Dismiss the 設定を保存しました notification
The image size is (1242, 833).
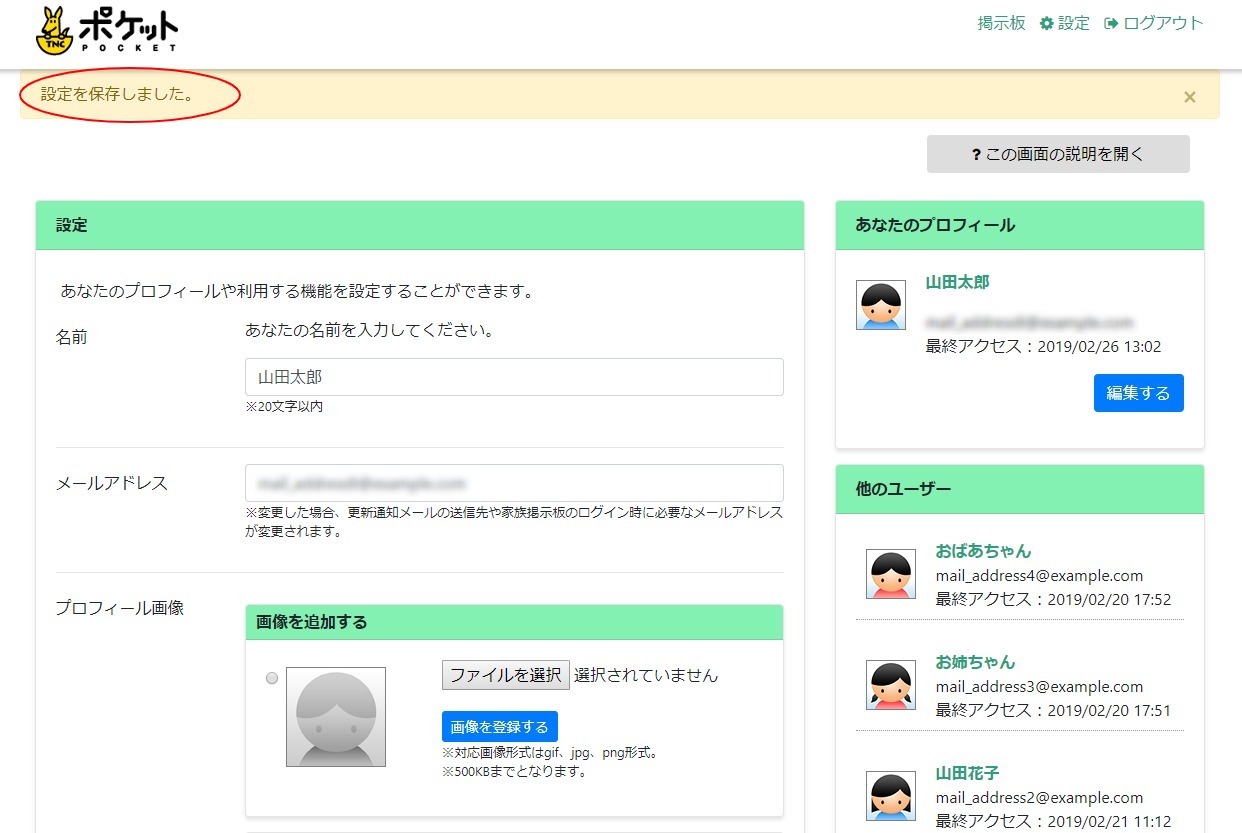[1189, 97]
